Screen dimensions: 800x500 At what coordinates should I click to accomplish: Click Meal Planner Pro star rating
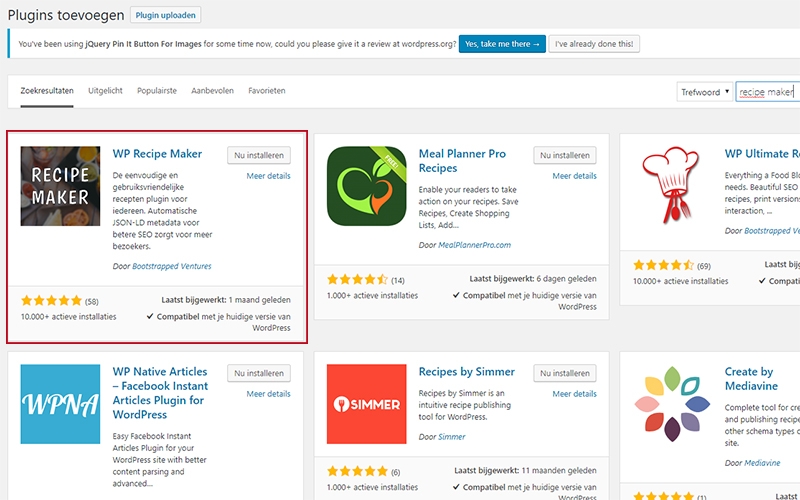(x=357, y=280)
